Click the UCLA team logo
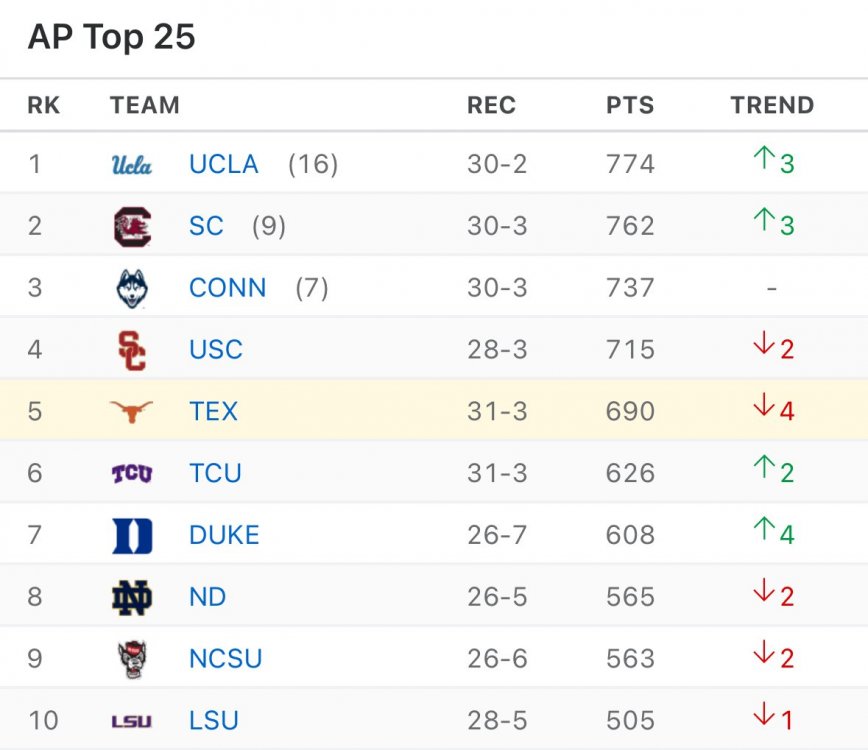Image resolution: width=868 pixels, height=750 pixels. (132, 164)
